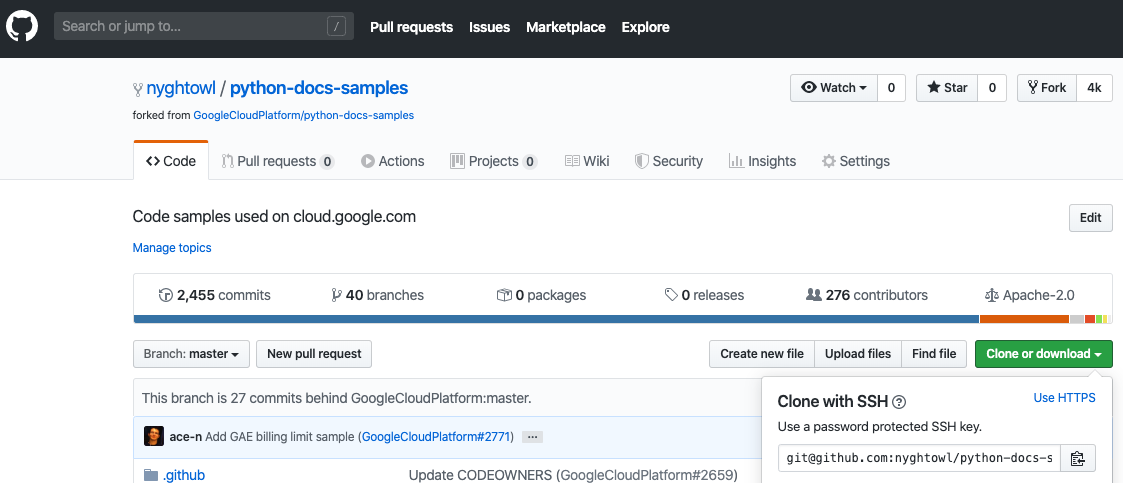Focus the Search or jump to field
This screenshot has height=483, width=1123.
(203, 27)
